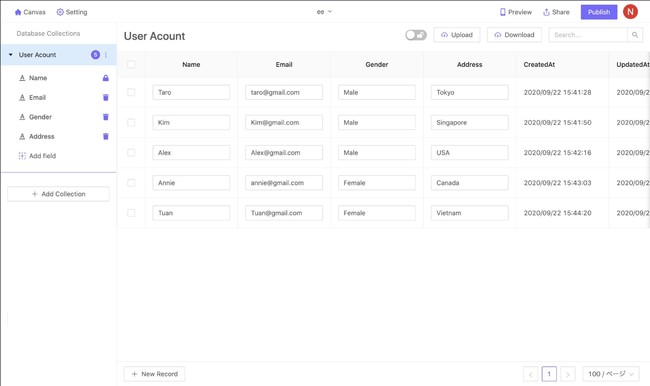Select the checkbox for Annie's record
This screenshot has height=386, width=650.
pos(131,182)
